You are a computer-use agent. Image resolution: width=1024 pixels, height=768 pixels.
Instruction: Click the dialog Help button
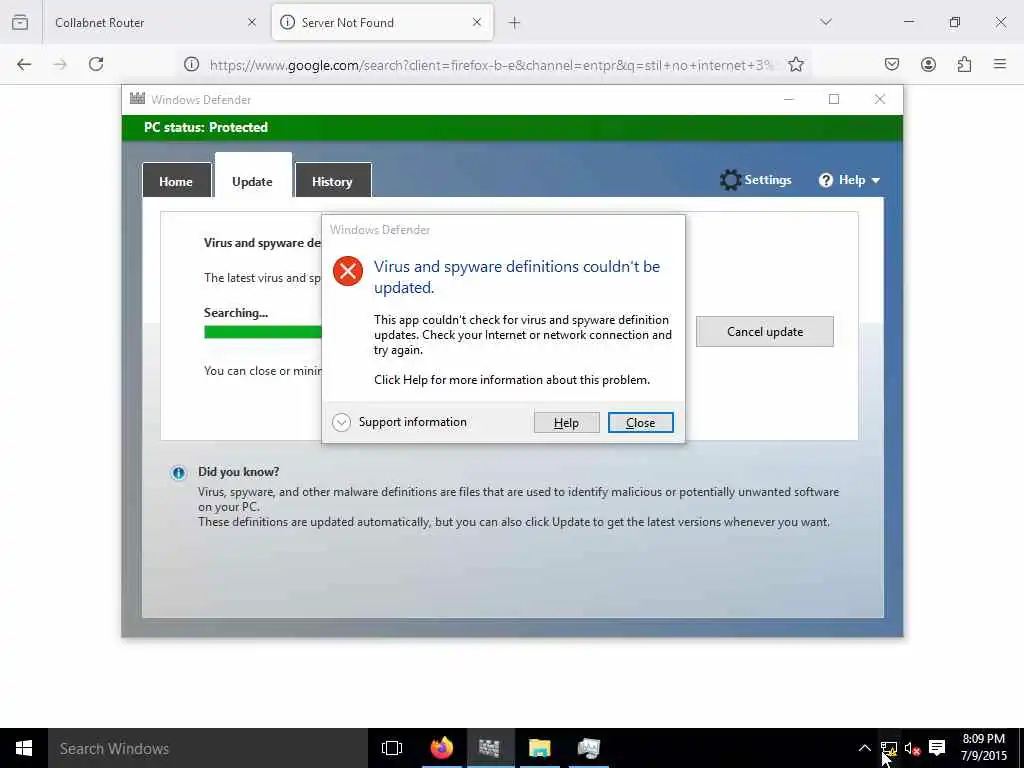pyautogui.click(x=566, y=423)
